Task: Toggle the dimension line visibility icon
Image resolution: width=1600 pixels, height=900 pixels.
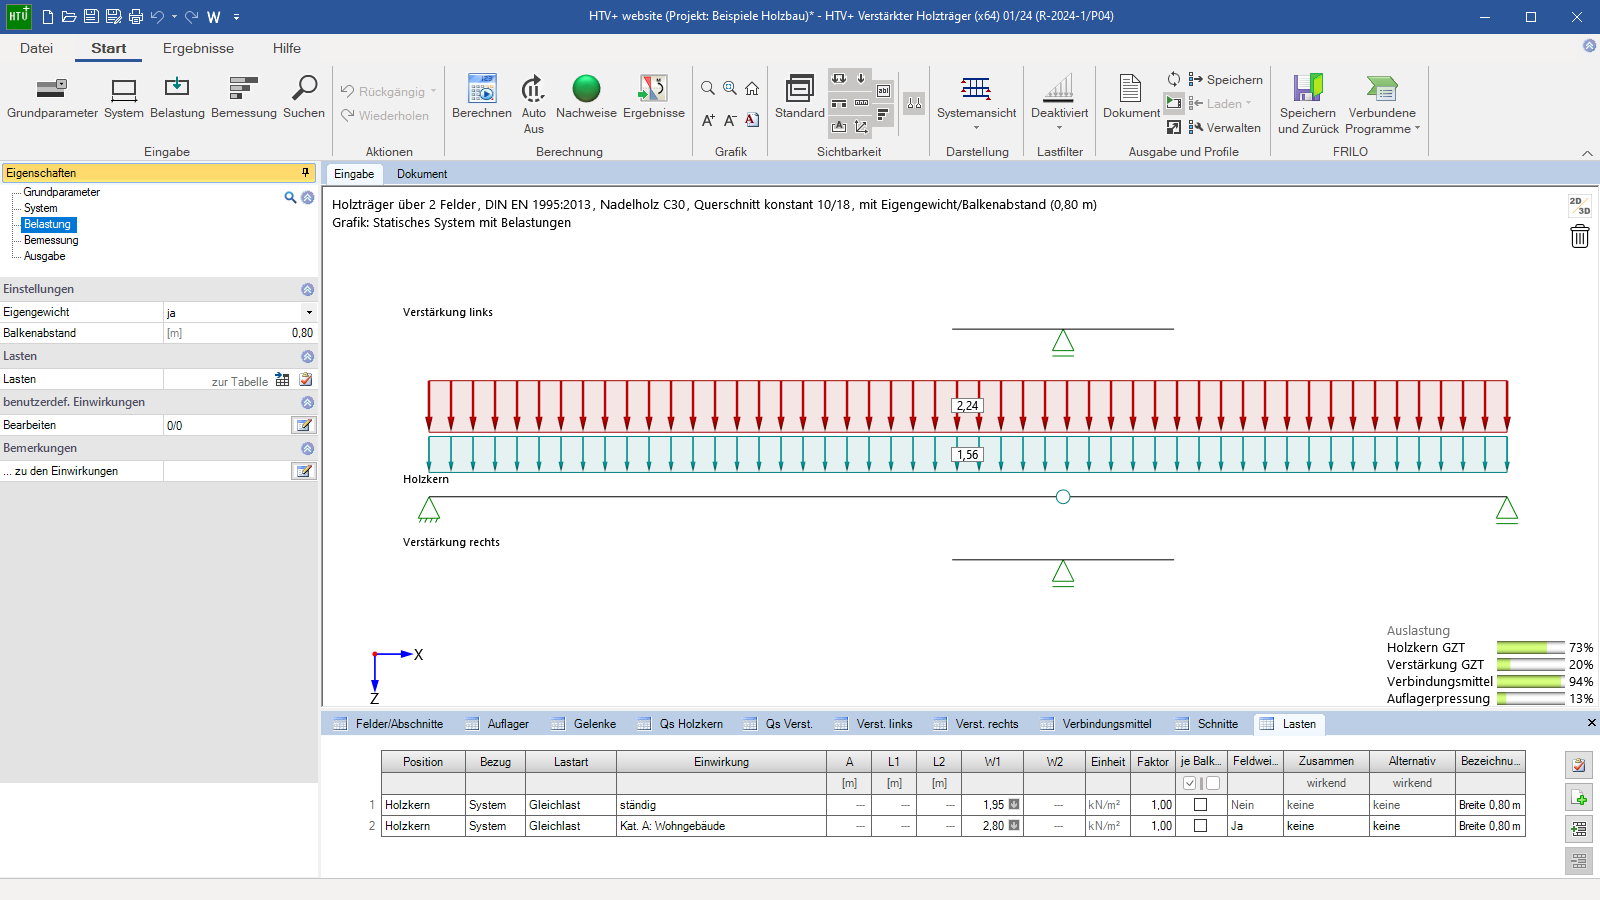Action: [x=861, y=103]
